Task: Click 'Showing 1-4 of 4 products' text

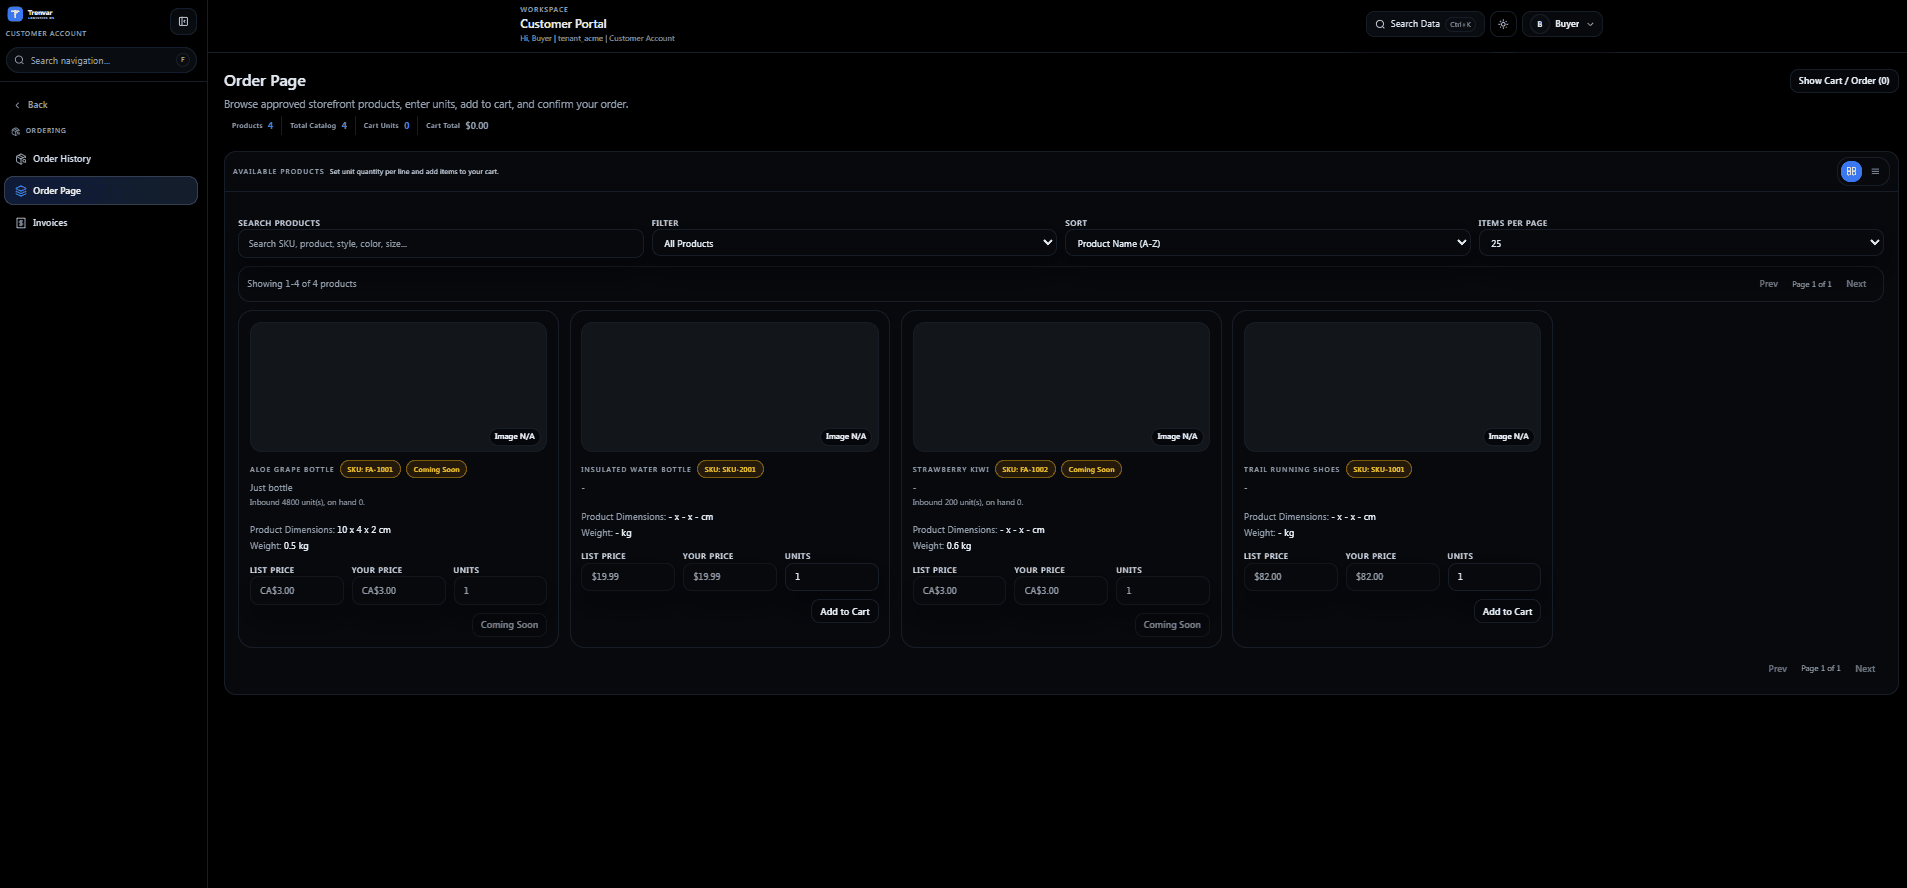Action: click(302, 284)
